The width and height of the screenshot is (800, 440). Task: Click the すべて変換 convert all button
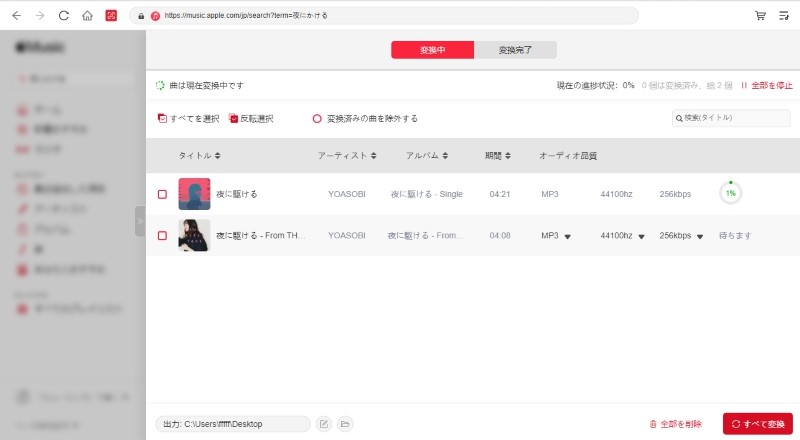(758, 424)
